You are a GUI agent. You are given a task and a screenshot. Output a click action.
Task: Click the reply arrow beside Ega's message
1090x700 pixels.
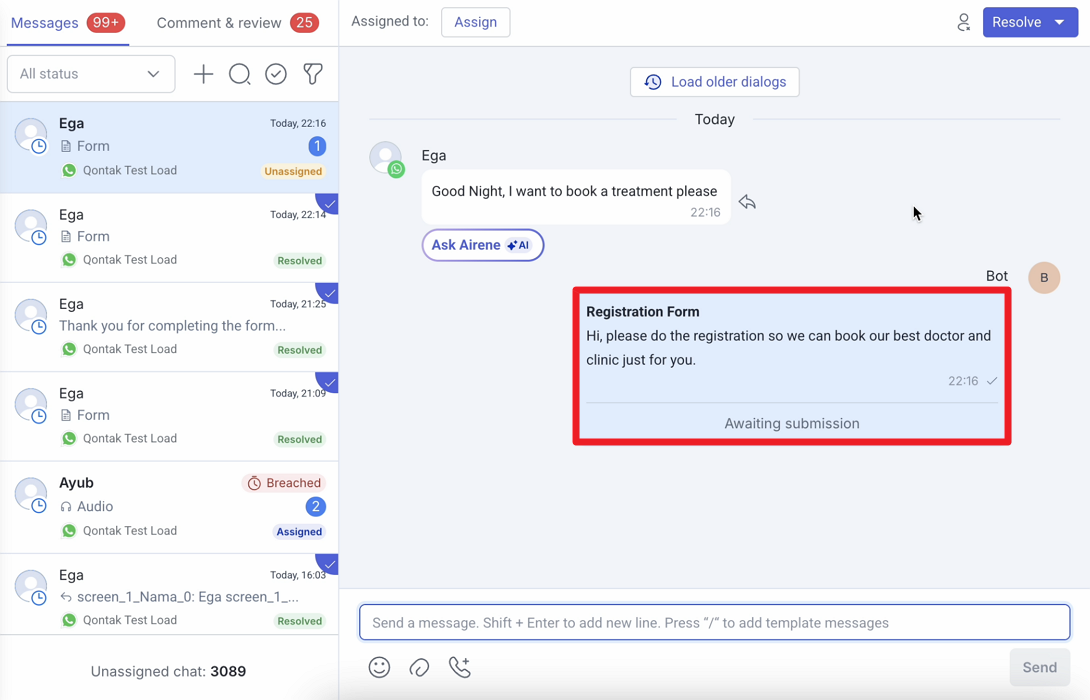747,202
